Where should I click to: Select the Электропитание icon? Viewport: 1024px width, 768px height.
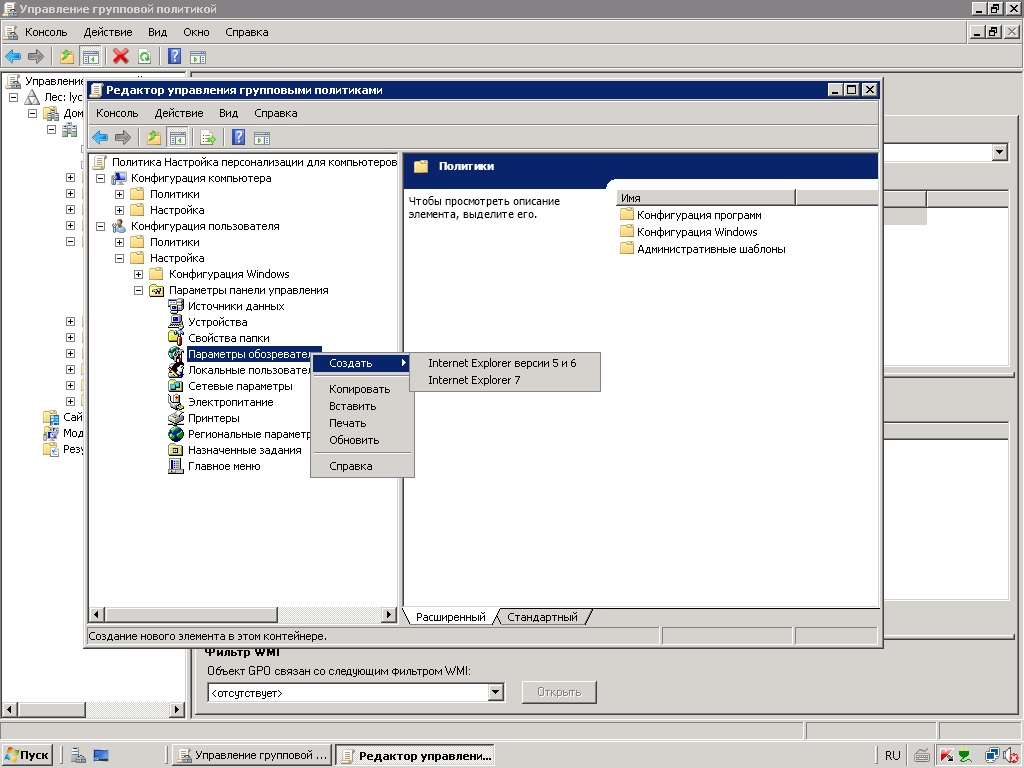point(176,402)
